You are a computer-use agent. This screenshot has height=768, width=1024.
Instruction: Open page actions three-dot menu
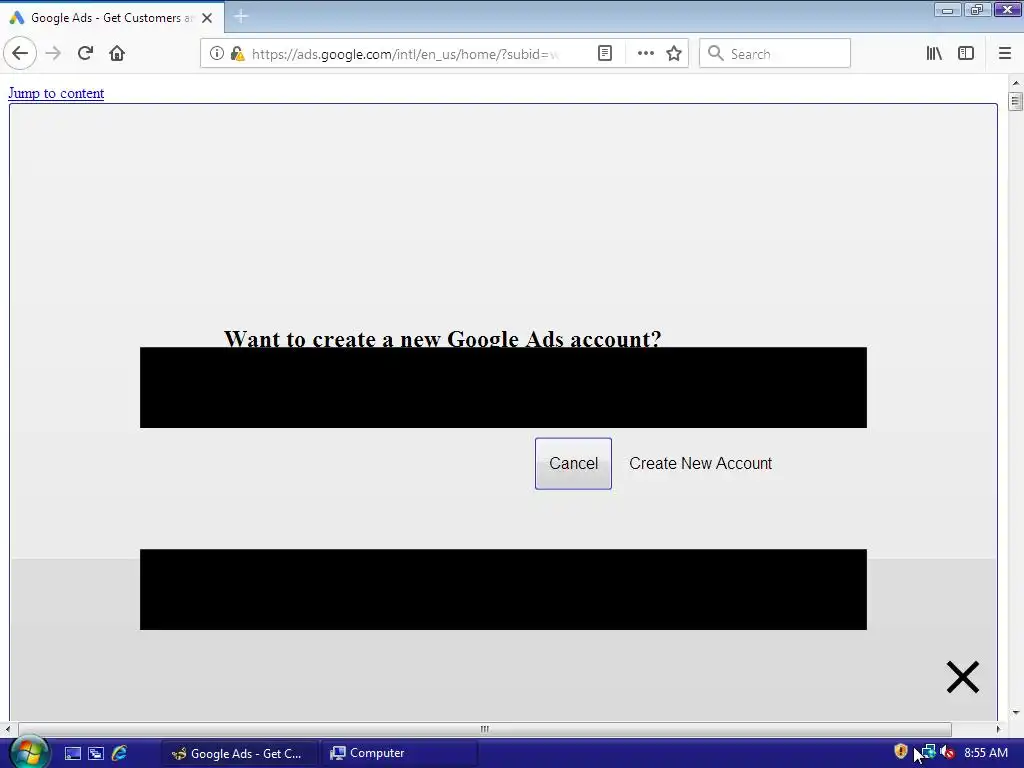click(645, 54)
